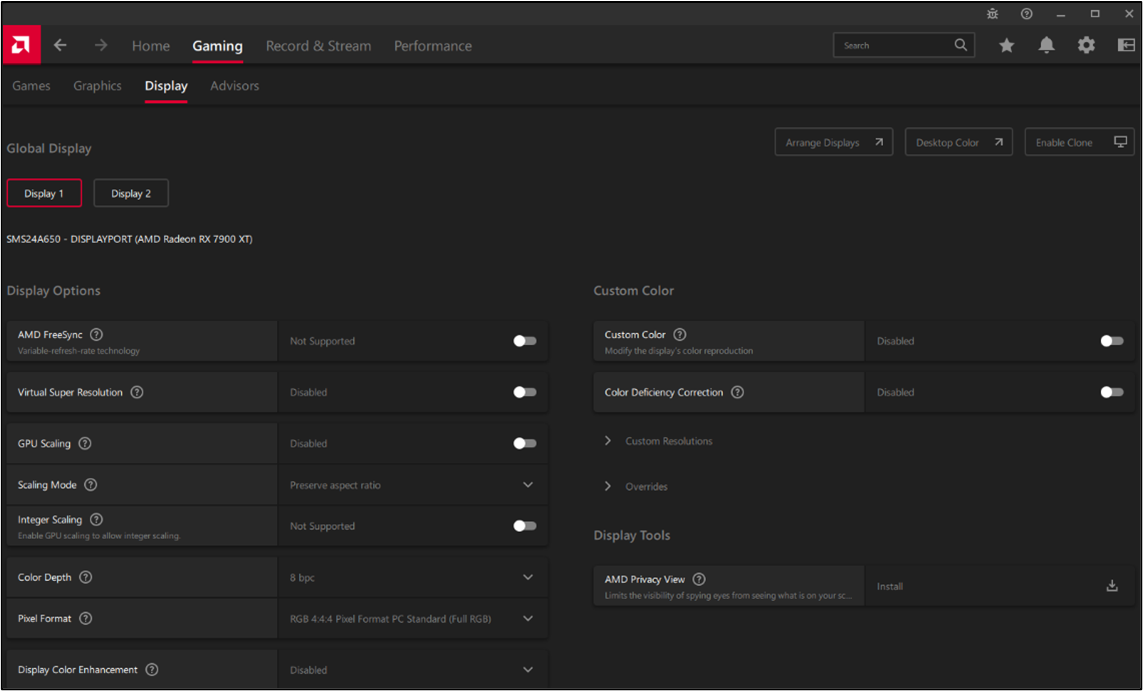
Task: Open Record & Stream tab
Action: pyautogui.click(x=319, y=46)
